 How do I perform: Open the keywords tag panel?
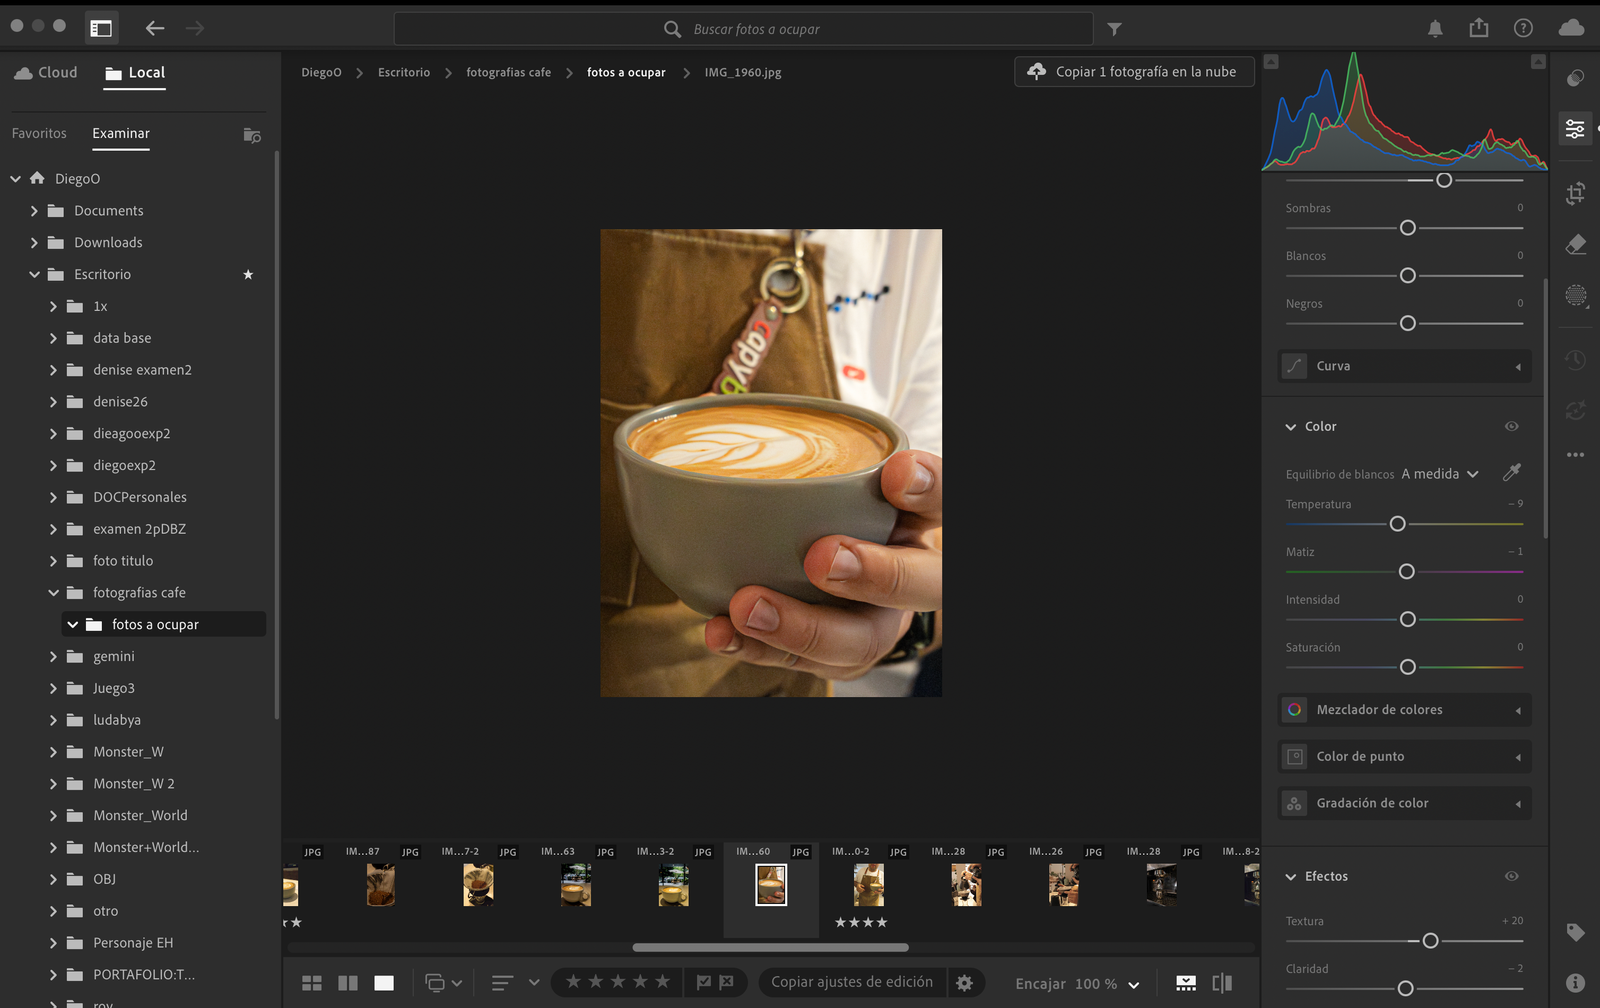[x=1575, y=932]
